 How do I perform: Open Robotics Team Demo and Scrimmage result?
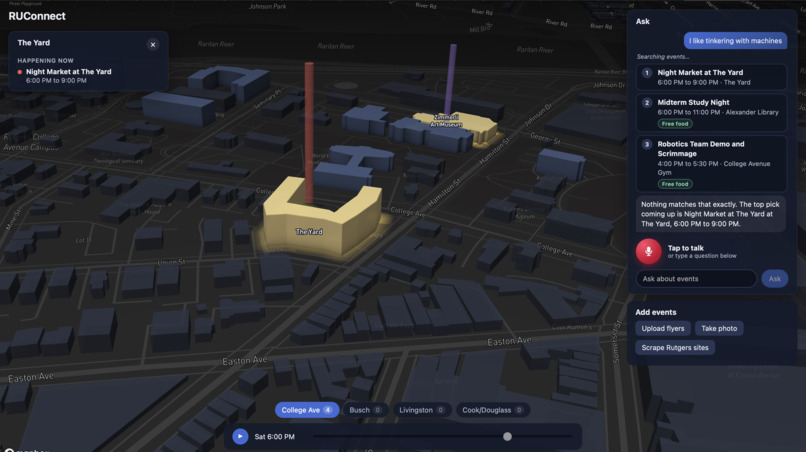pos(711,163)
